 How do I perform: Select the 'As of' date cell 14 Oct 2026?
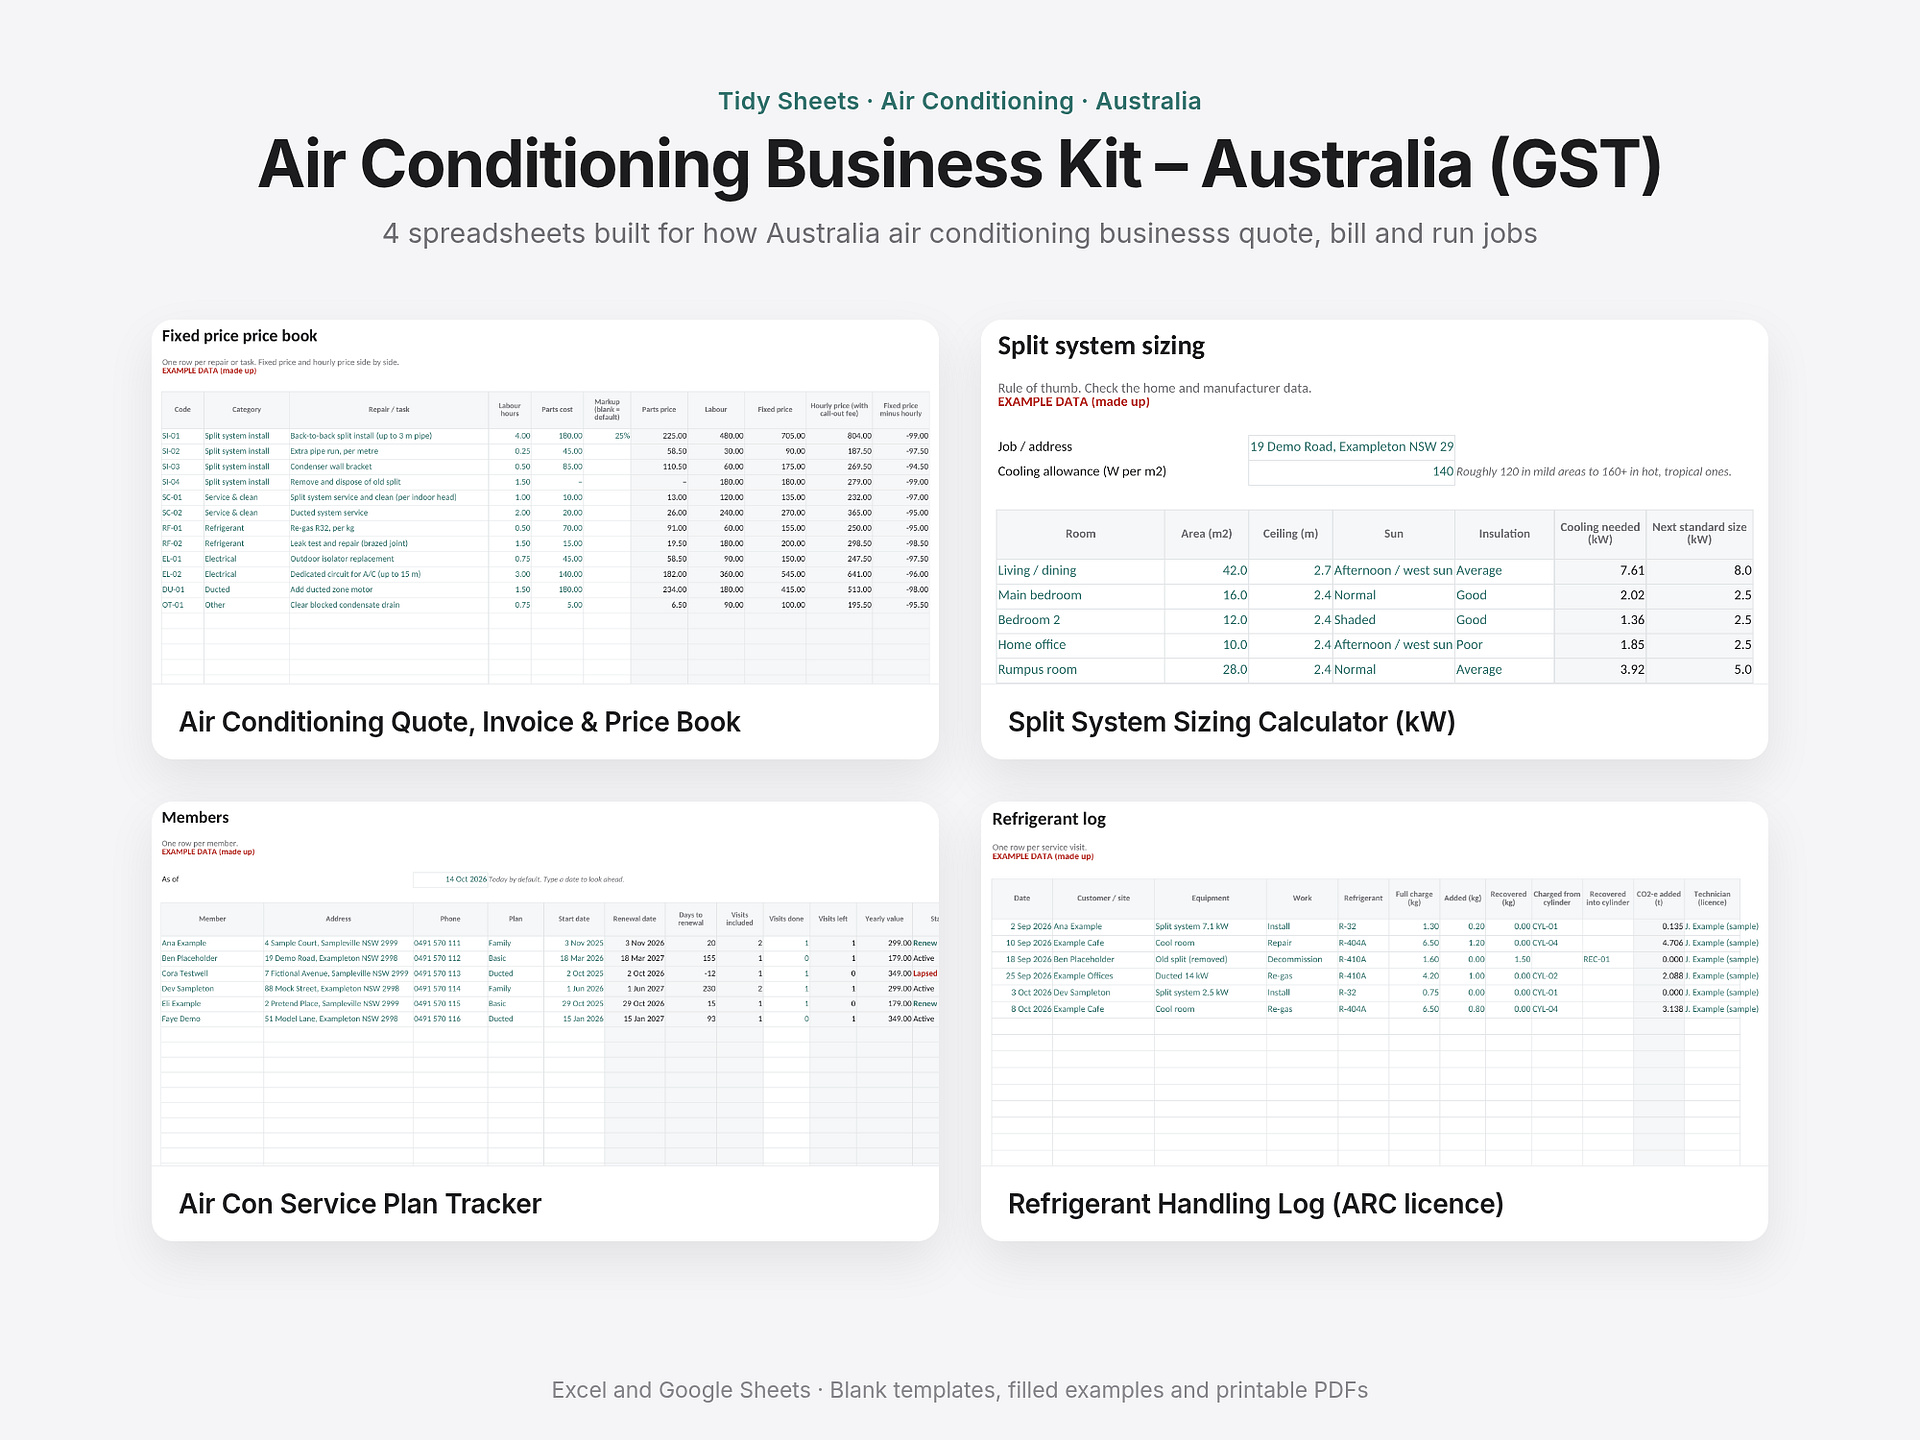(x=451, y=880)
